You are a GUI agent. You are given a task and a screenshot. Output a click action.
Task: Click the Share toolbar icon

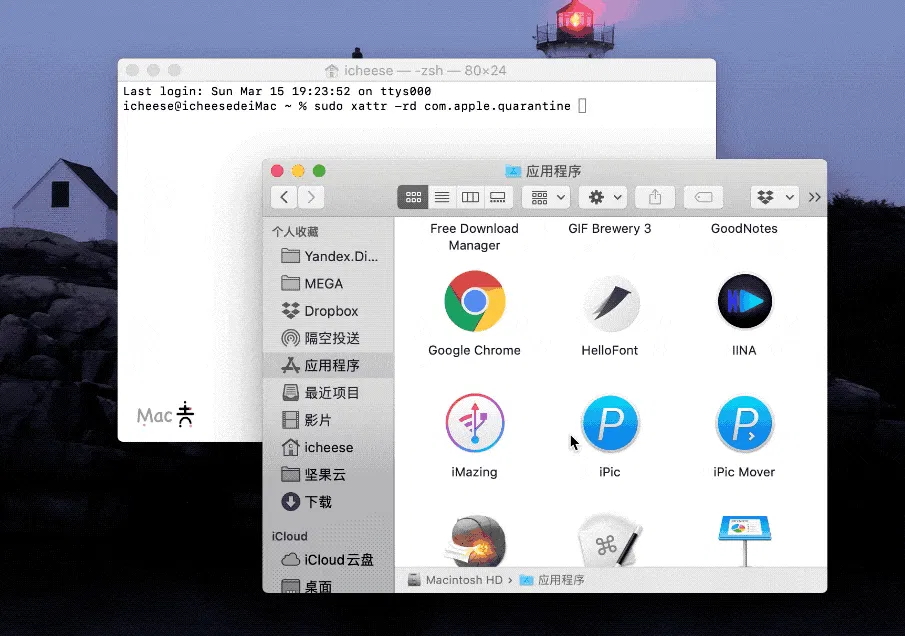click(655, 197)
